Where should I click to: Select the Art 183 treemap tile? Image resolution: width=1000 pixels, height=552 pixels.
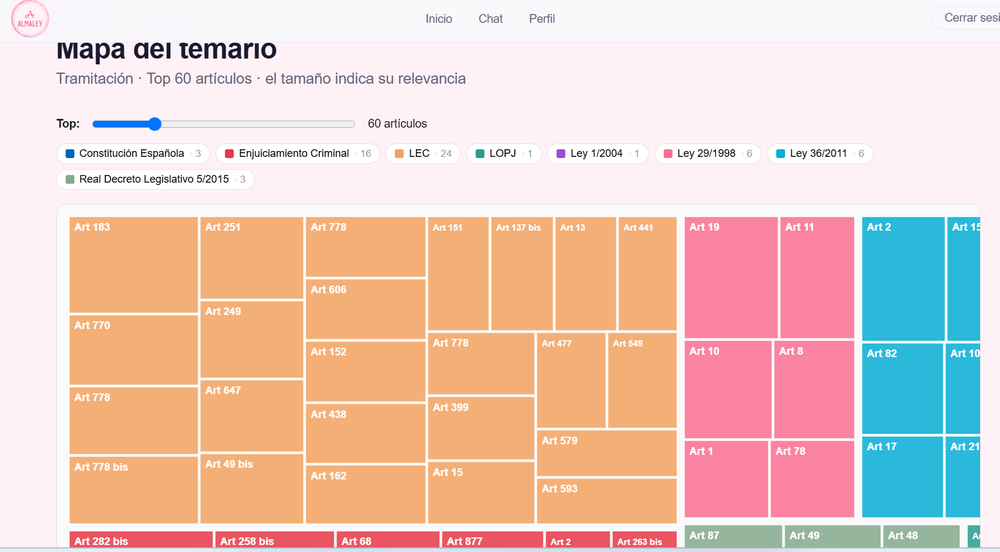click(x=133, y=265)
